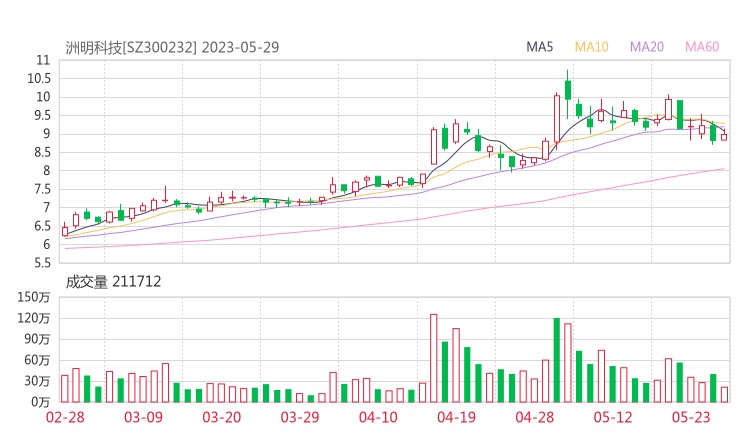Click the MA20 legend label
The width and height of the screenshot is (740, 440).
[x=647, y=47]
